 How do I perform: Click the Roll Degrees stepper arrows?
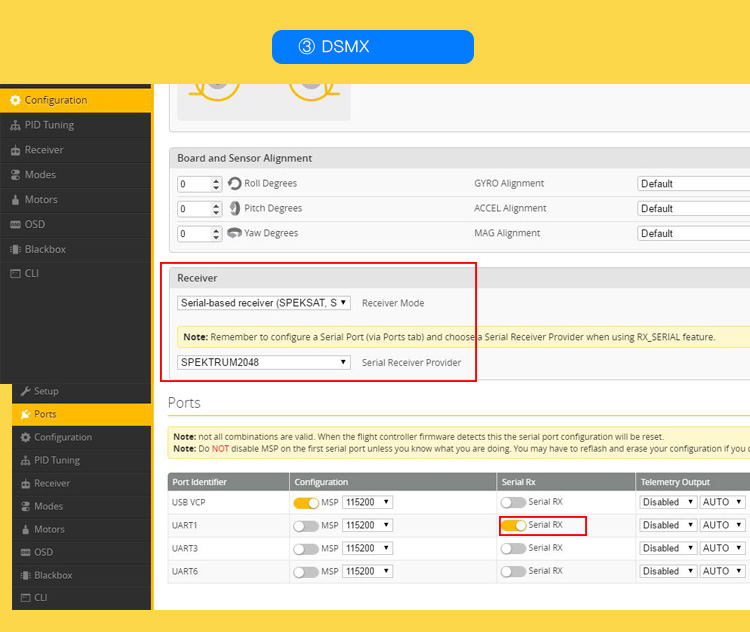(x=216, y=184)
